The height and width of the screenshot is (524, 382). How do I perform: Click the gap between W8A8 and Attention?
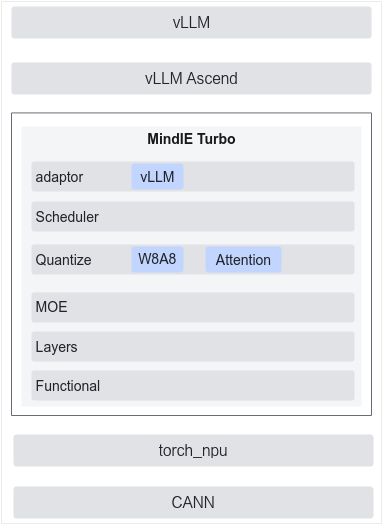click(x=194, y=260)
